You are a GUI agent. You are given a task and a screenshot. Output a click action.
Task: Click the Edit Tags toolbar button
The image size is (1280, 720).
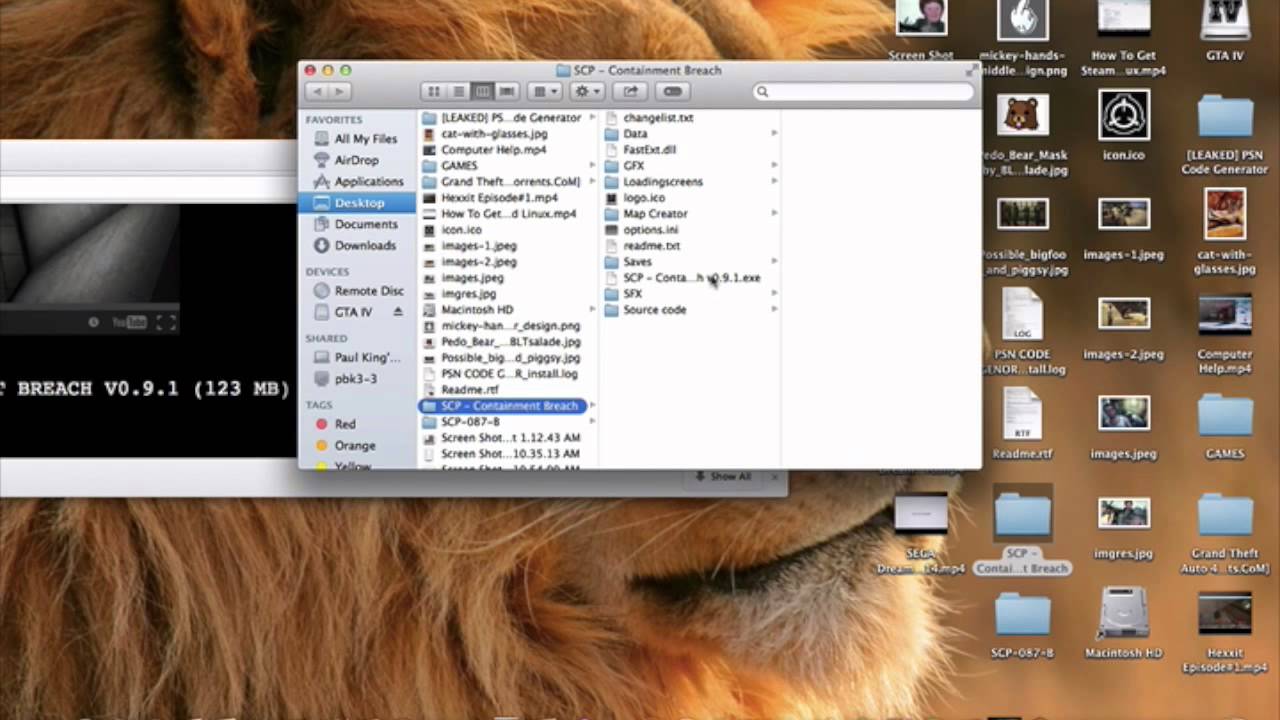[x=673, y=91]
